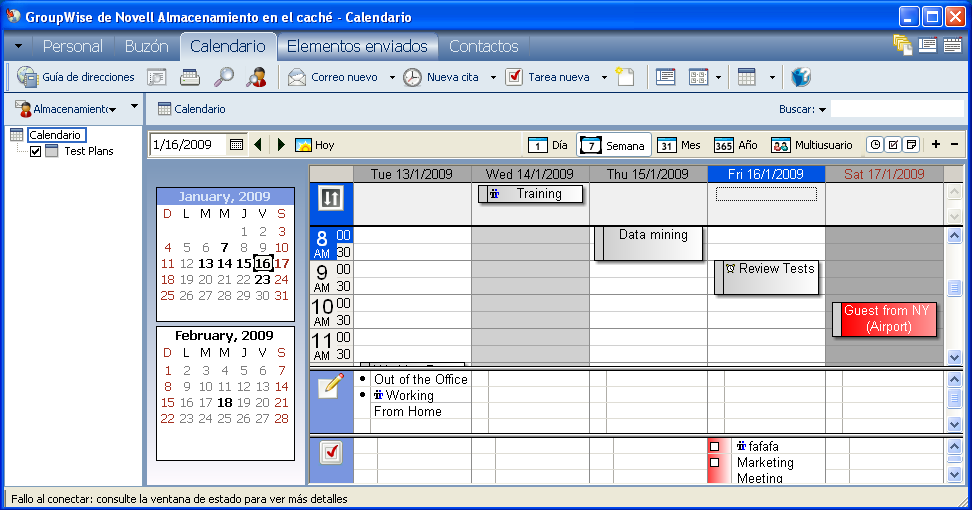
Task: Open the date picker calendar icon
Action: [236, 145]
